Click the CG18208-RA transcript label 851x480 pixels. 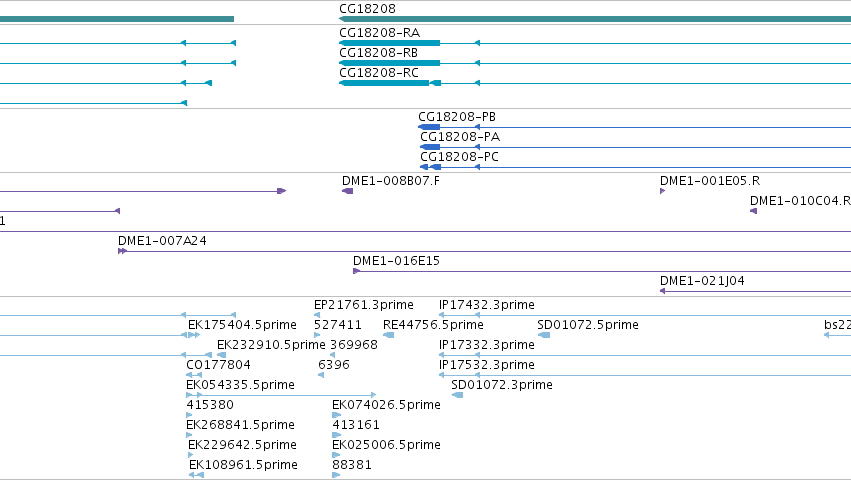coord(379,33)
